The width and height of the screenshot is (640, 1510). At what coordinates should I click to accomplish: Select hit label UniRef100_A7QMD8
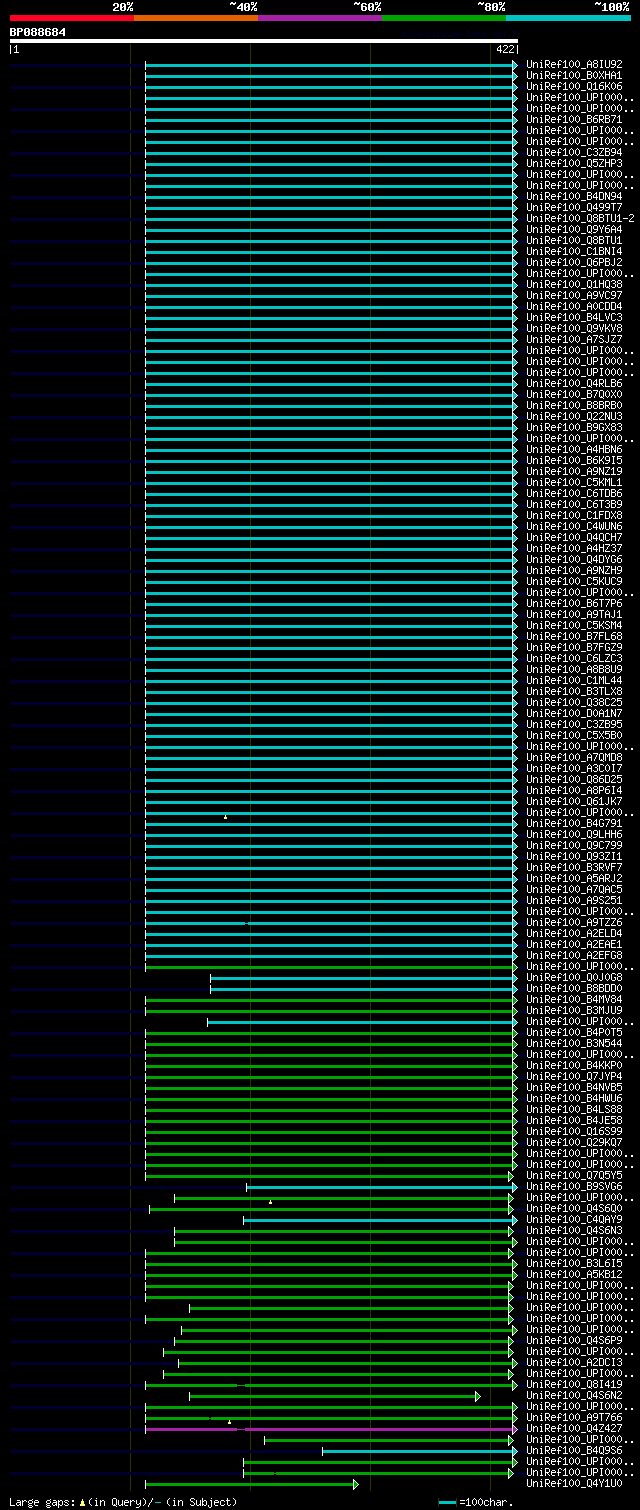coord(574,758)
